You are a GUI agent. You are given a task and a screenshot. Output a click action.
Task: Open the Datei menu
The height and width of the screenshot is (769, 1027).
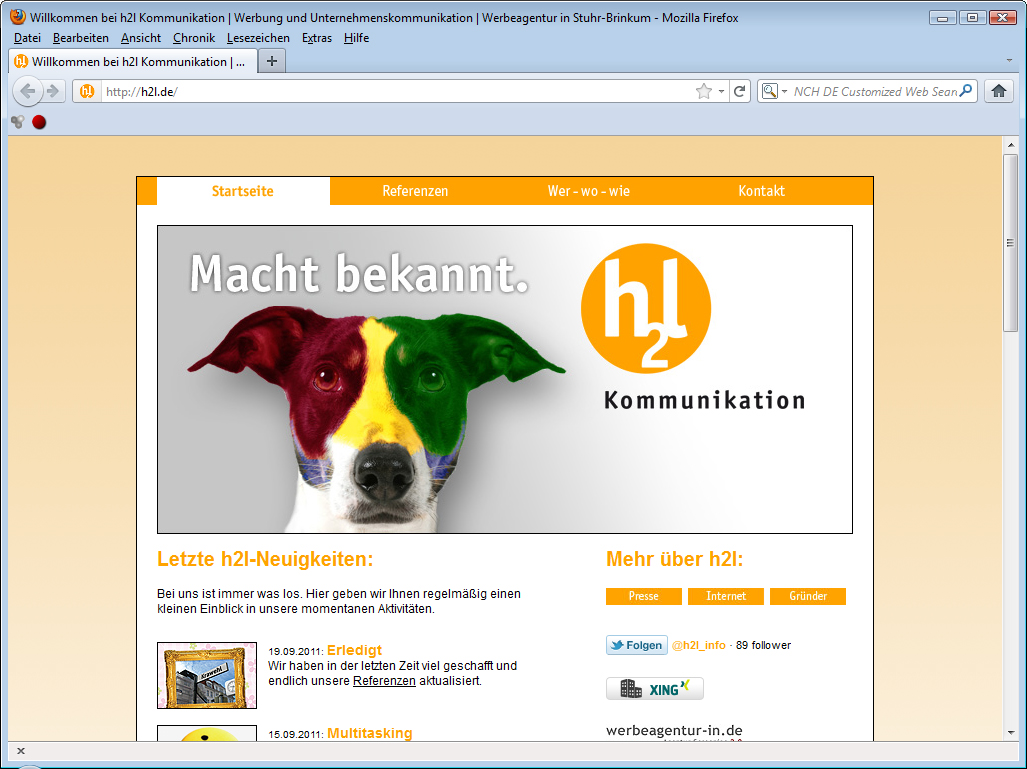coord(28,38)
